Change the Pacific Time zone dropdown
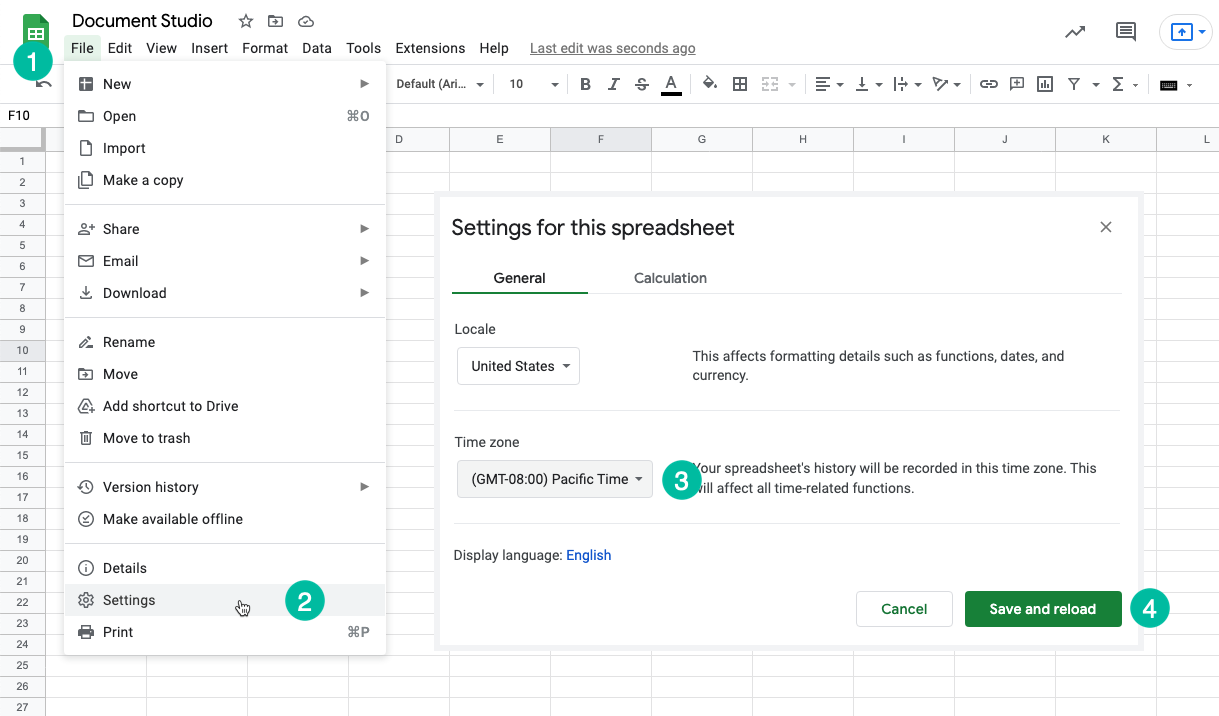Image resolution: width=1219 pixels, height=716 pixels. tap(554, 479)
